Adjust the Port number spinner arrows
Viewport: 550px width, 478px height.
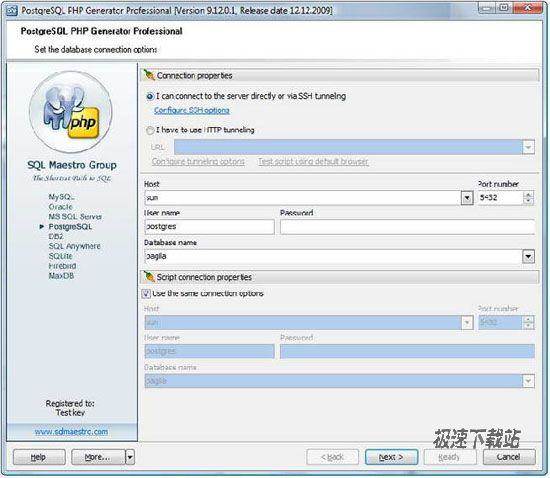[x=528, y=198]
